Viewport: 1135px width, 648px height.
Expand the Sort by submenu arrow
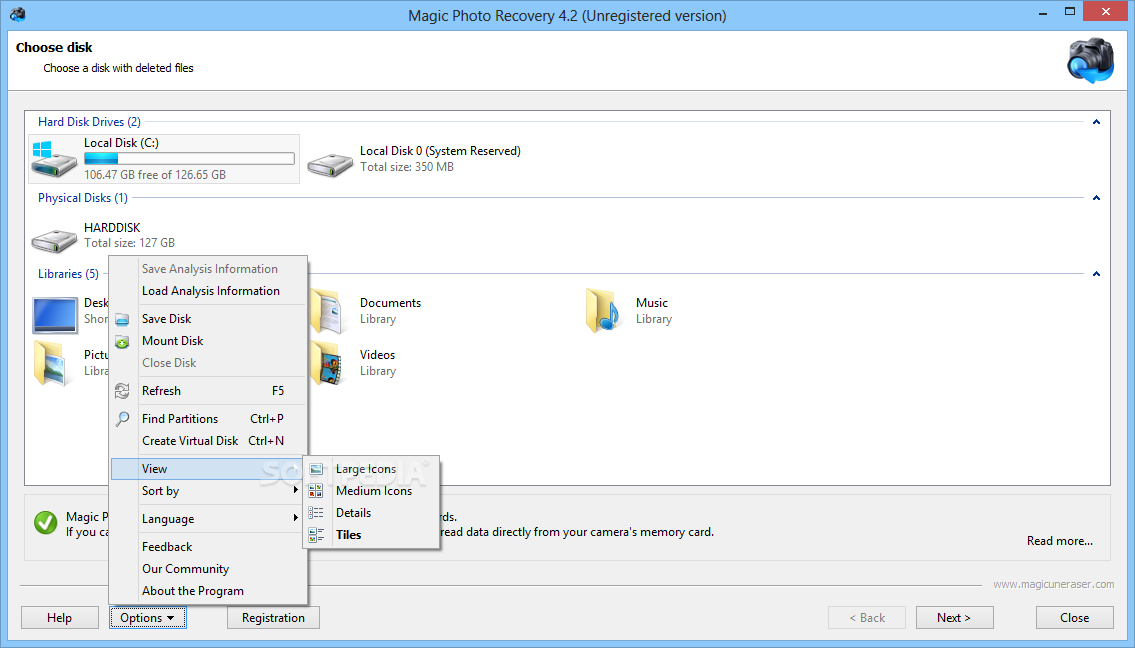click(x=295, y=490)
